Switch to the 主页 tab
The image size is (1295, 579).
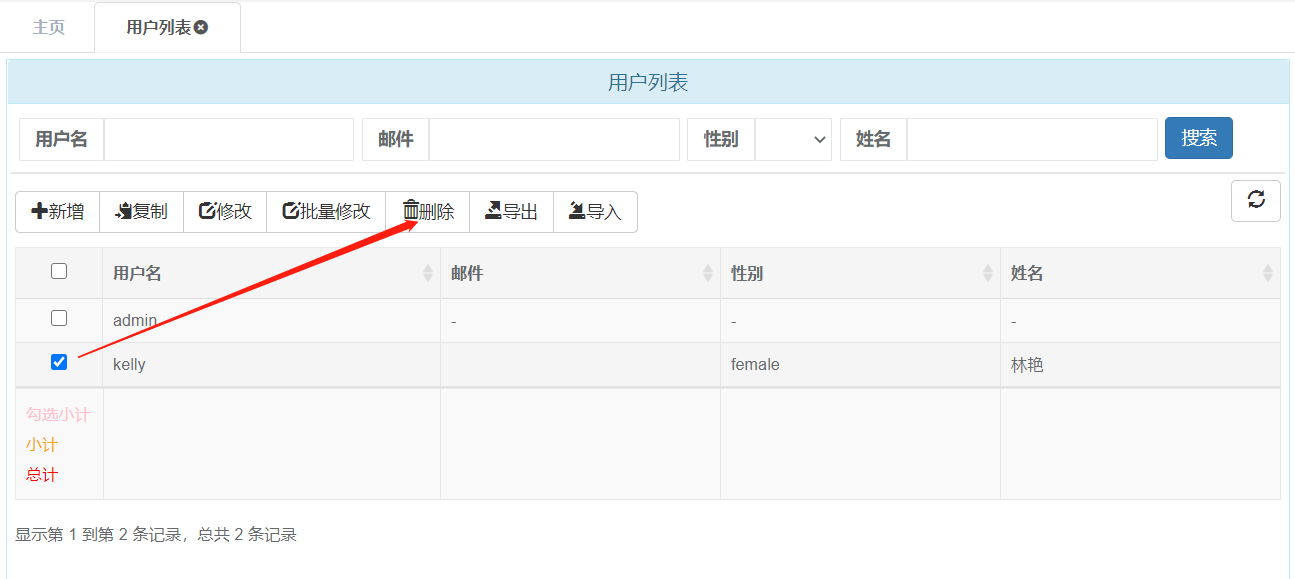47,27
